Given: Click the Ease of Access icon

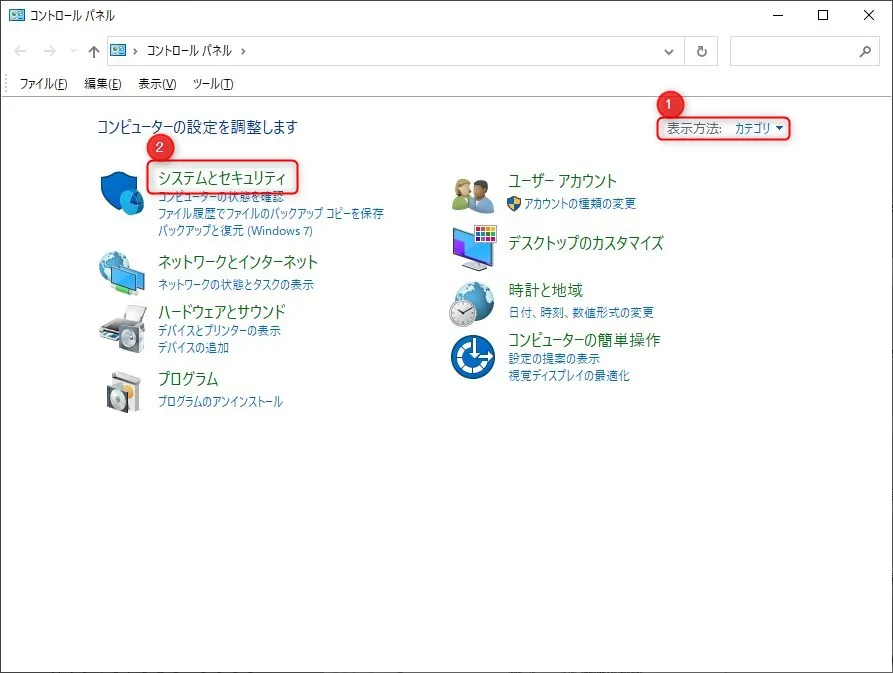Looking at the screenshot, I should (x=473, y=357).
